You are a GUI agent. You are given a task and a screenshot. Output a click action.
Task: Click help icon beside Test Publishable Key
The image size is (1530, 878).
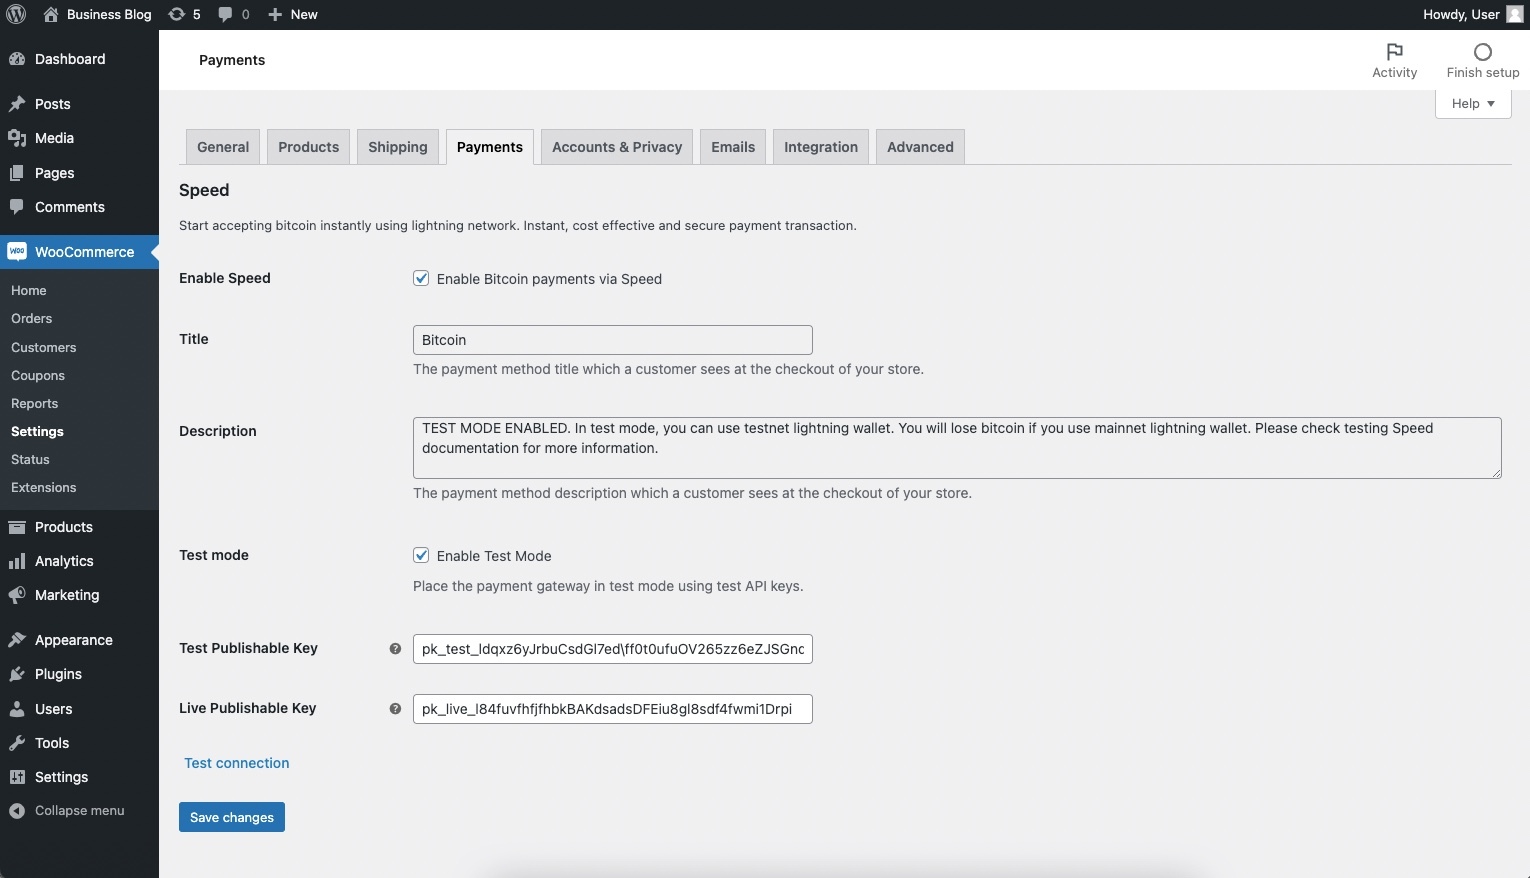[x=395, y=649]
